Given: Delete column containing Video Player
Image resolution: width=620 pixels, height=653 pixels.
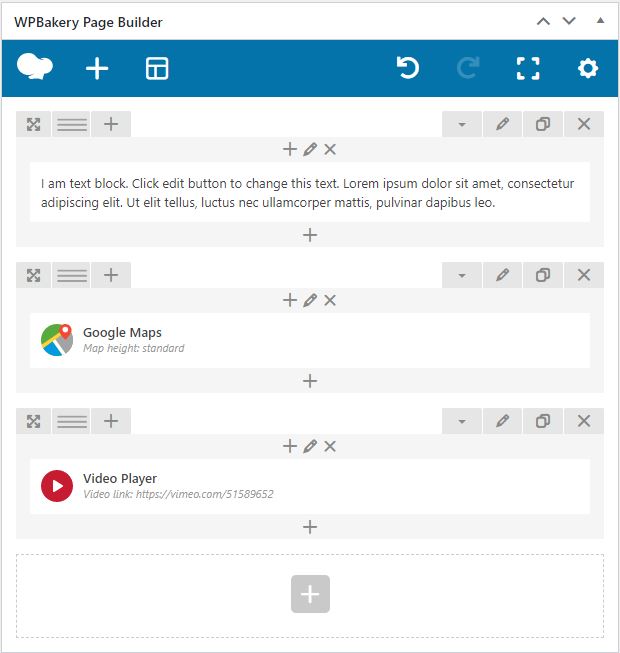Looking at the screenshot, I should click(x=330, y=446).
